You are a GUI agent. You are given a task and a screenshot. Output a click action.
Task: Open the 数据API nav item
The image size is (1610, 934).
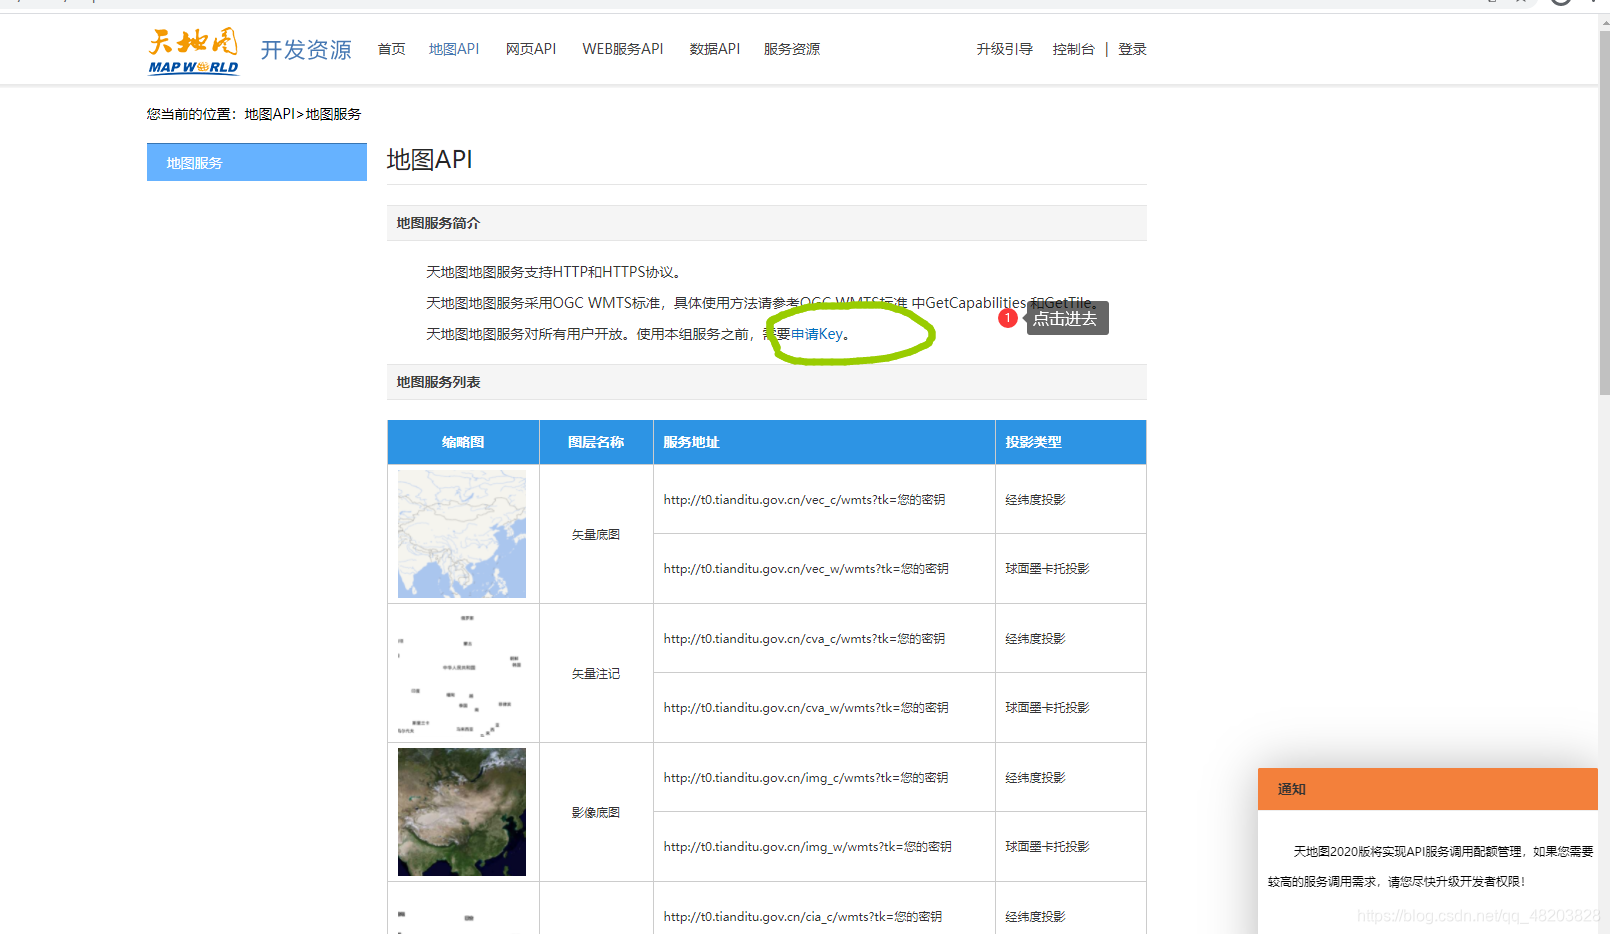point(715,49)
